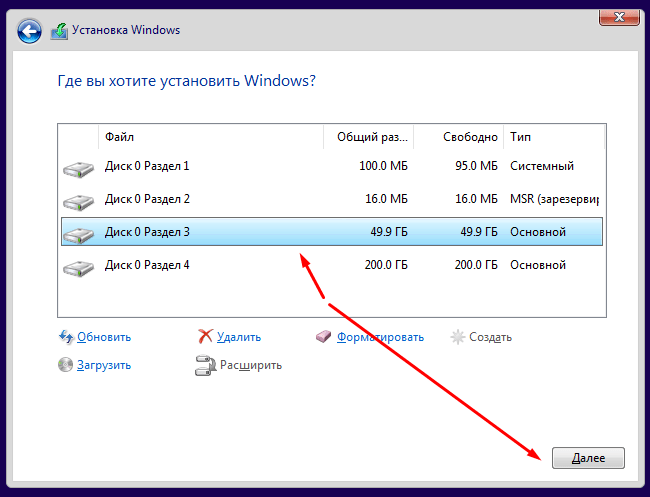Click the 200.0 ГБ free space cell
The image size is (650, 497).
476,265
